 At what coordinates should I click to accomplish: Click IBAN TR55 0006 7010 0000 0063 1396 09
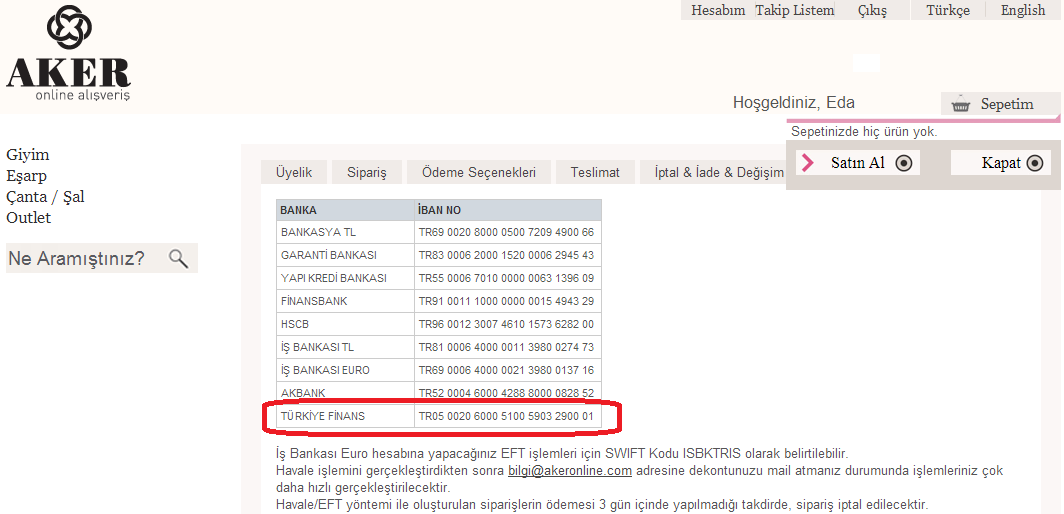click(506, 278)
